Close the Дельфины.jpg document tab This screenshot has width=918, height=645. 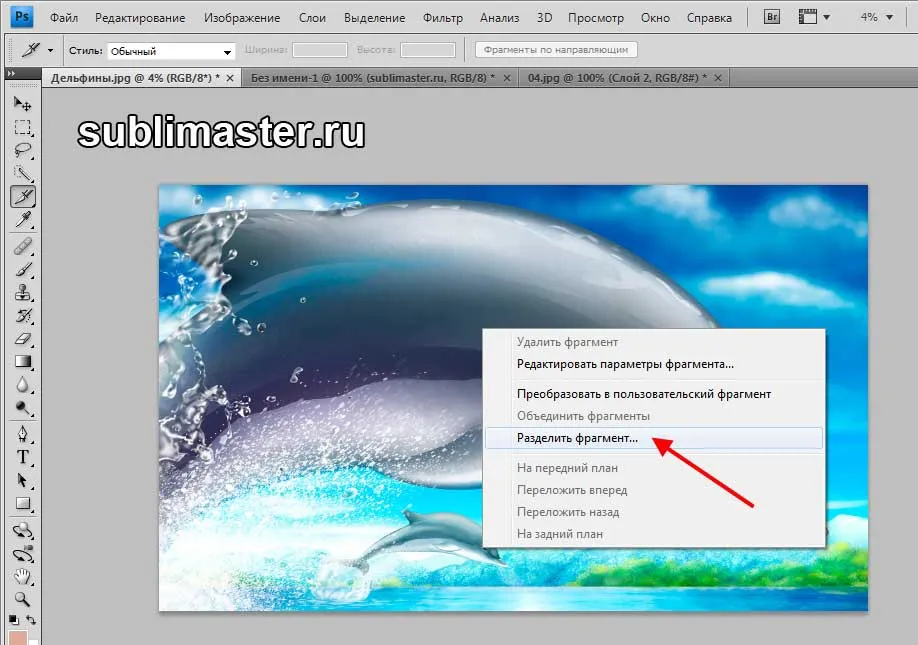pyautogui.click(x=232, y=77)
